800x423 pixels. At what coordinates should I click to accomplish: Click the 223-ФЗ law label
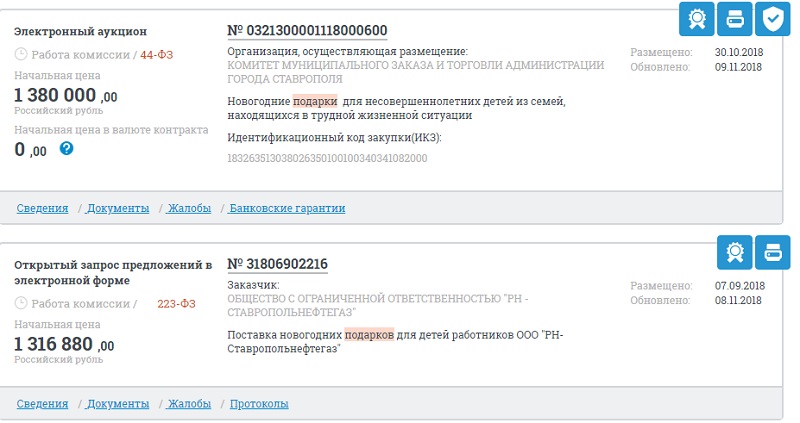click(177, 304)
